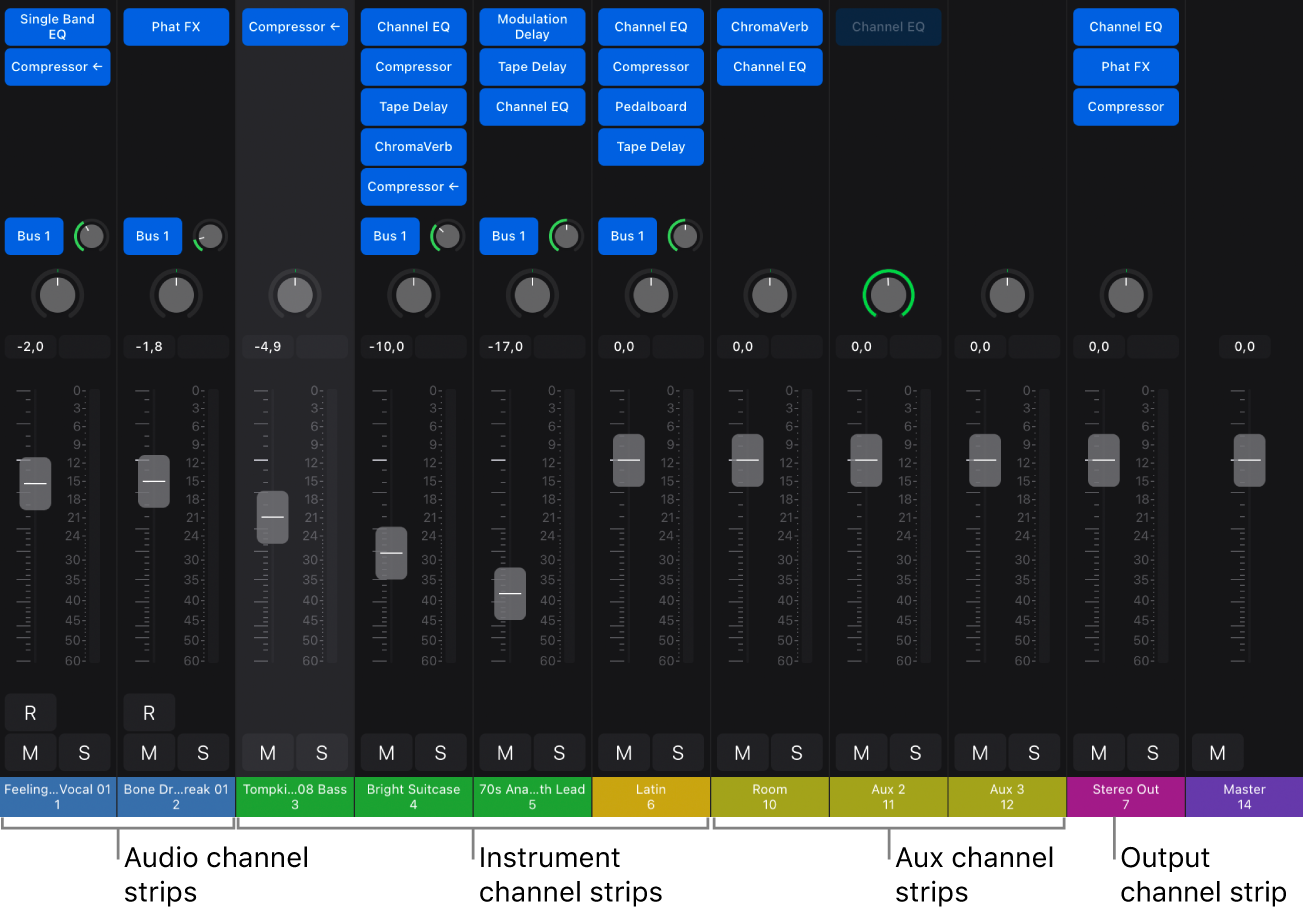
Task: Click the volume fader on Feeling Vocal 01
Action: [x=35, y=483]
